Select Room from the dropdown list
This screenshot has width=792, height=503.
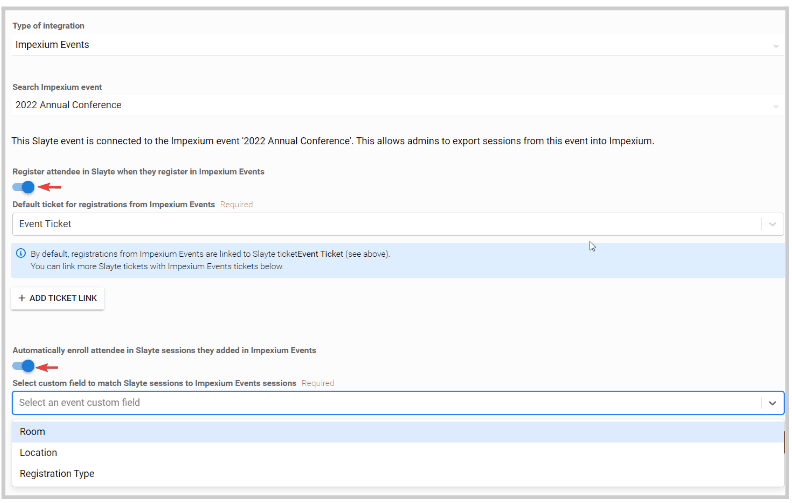398,432
